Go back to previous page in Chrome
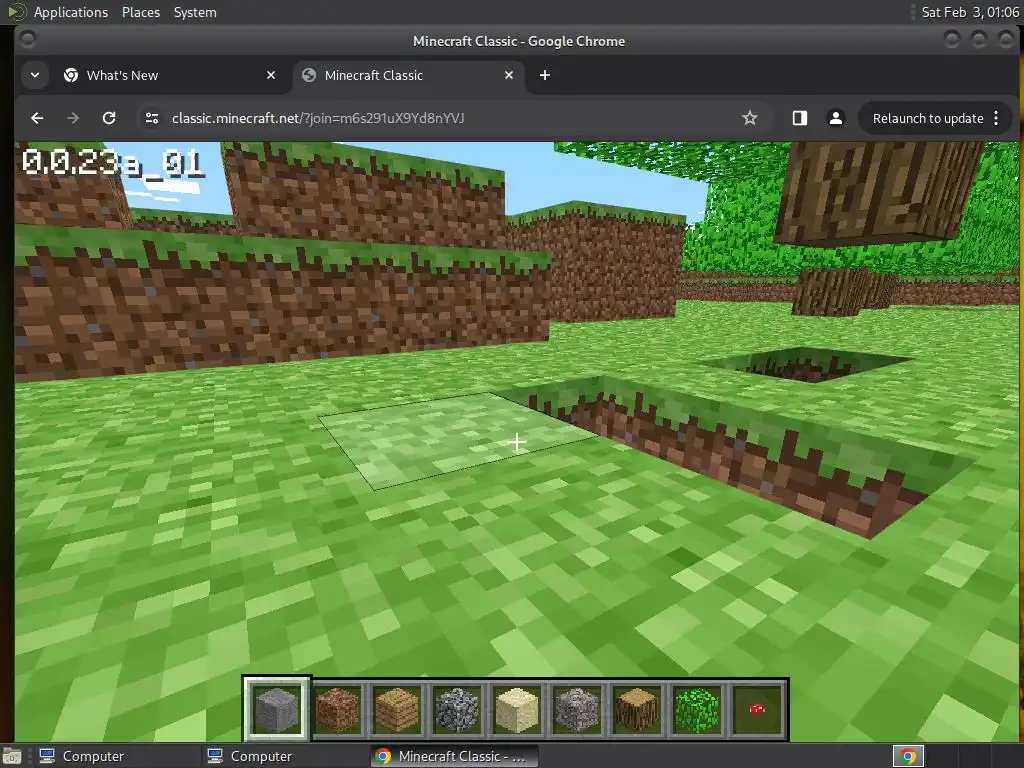1024x768 pixels. [x=37, y=118]
